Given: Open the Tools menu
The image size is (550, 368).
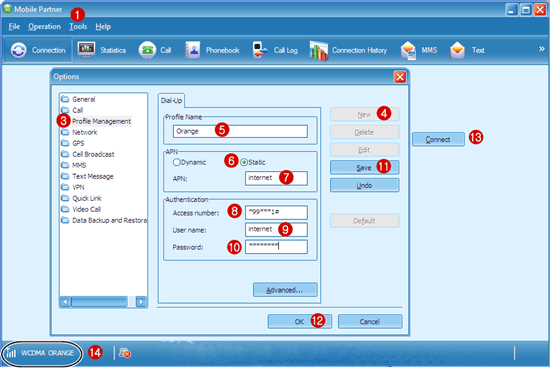Looking at the screenshot, I should pos(78,27).
